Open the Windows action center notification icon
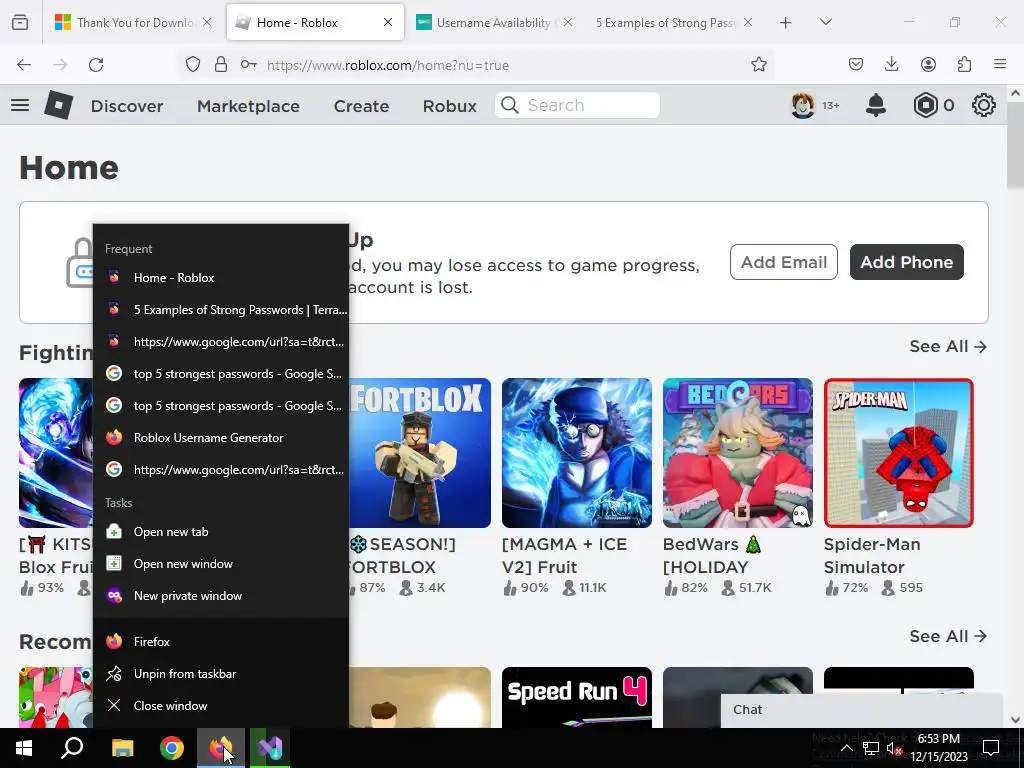 coord(991,748)
